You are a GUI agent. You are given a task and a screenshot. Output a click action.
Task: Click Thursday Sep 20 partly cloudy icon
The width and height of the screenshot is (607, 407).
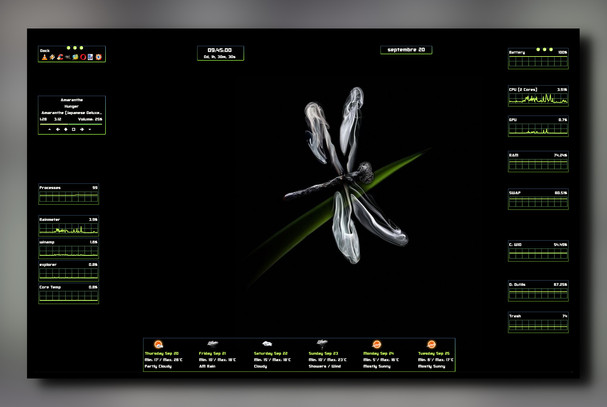(158, 344)
